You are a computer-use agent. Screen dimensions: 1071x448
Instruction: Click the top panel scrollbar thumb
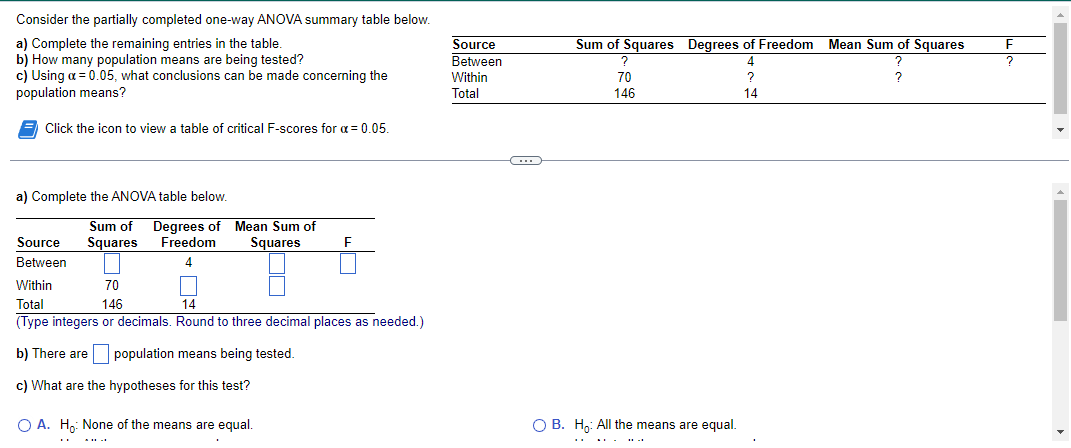tap(1061, 70)
